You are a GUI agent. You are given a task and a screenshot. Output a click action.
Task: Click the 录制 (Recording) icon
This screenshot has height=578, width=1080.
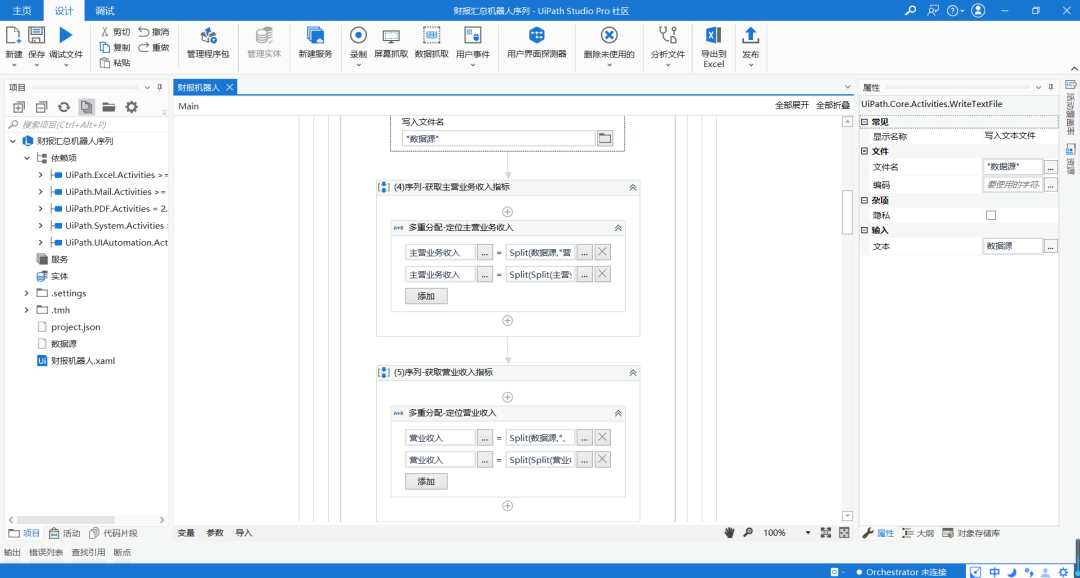pos(357,36)
